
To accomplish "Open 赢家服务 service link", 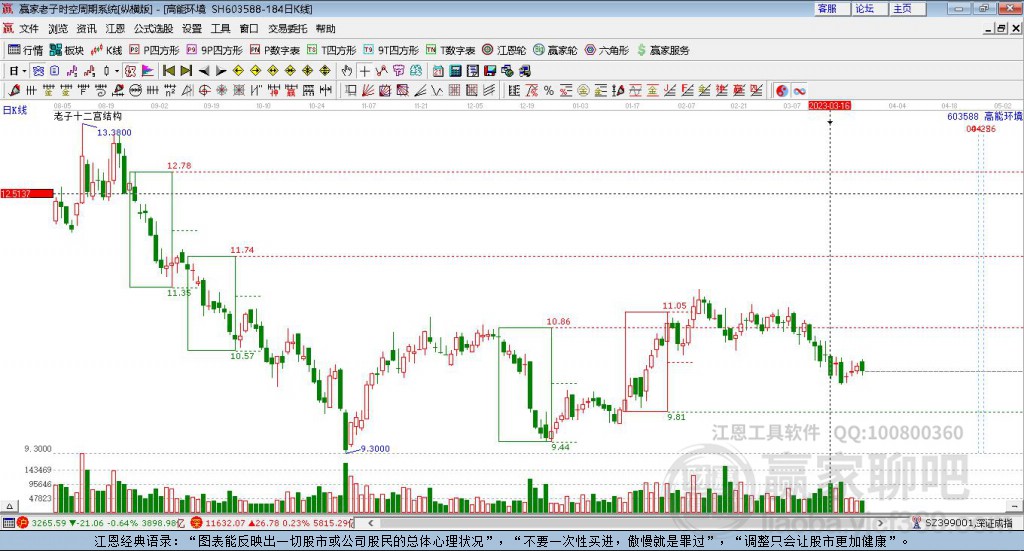I will pos(663,50).
